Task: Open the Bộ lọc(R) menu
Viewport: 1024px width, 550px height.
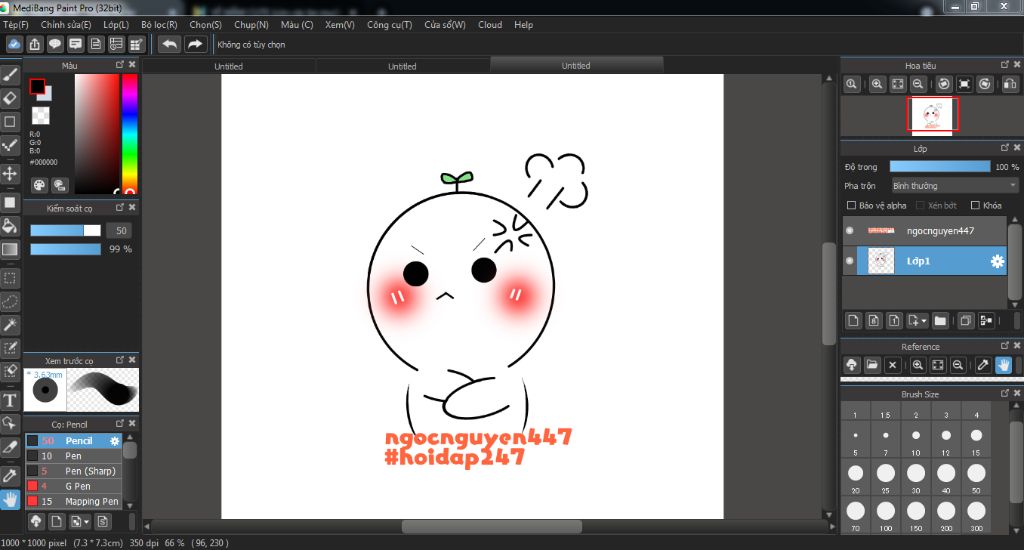Action: point(159,25)
